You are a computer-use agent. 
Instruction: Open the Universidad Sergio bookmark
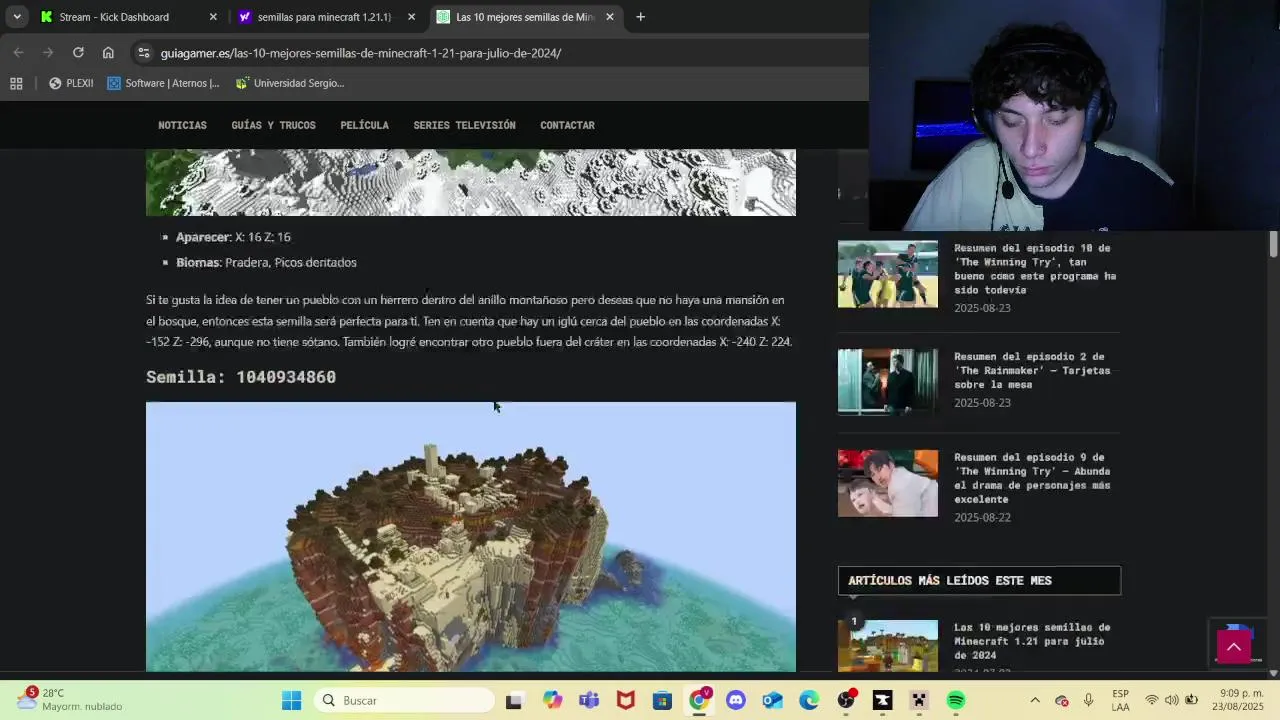click(290, 83)
